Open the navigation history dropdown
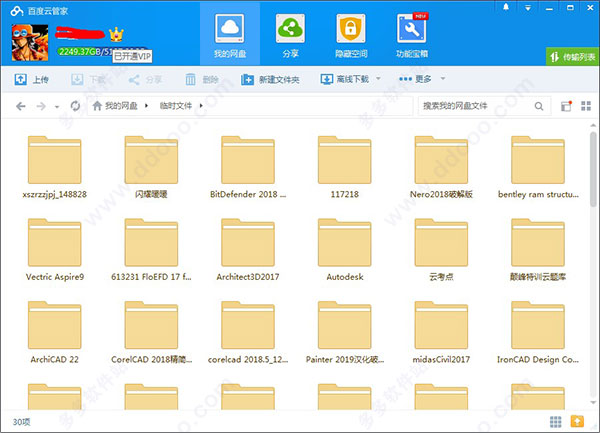 57,107
